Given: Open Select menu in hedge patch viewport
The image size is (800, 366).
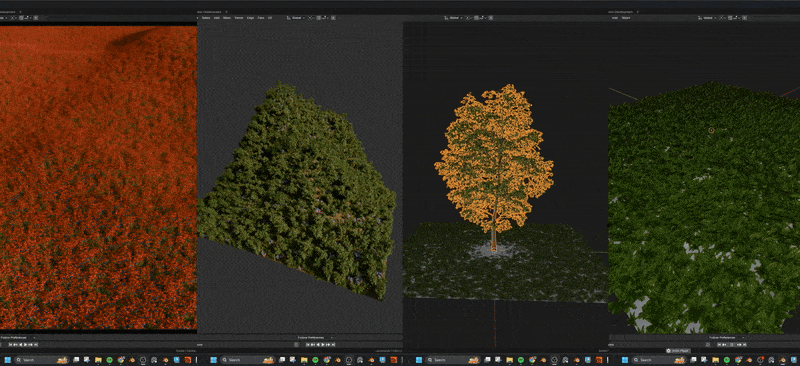Looking at the screenshot, I should click(x=206, y=17).
